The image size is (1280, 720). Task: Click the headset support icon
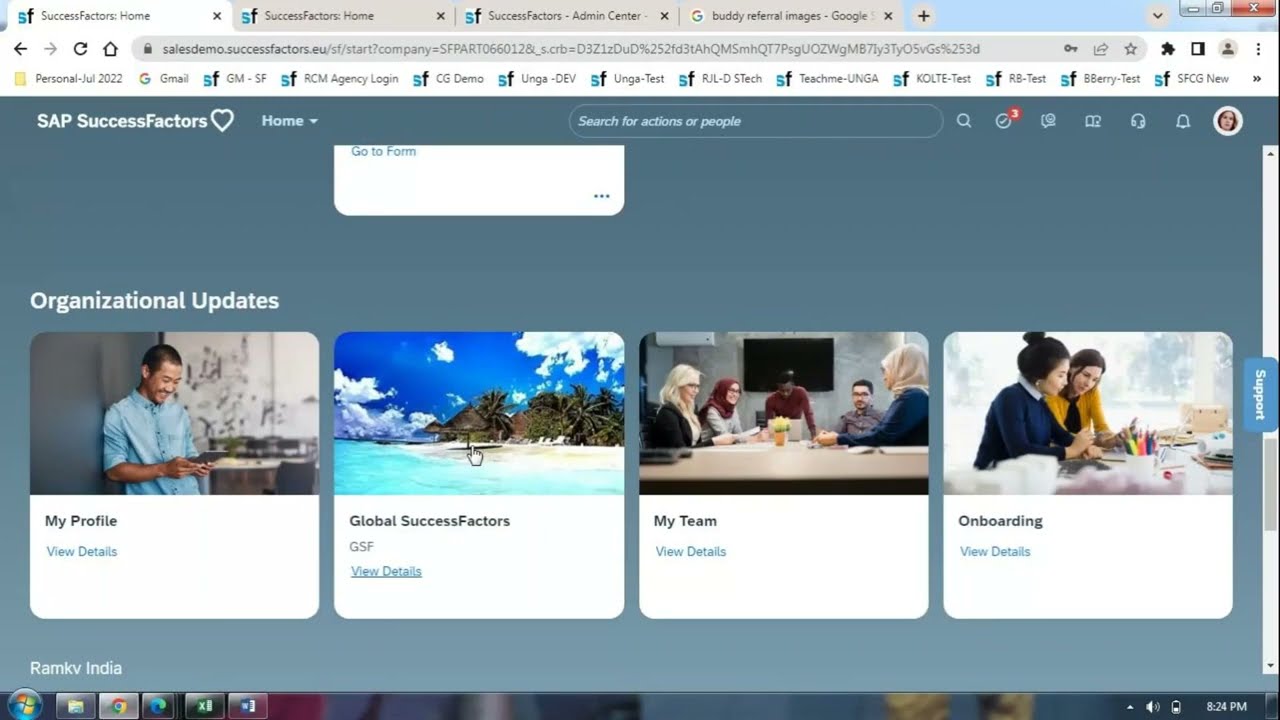pos(1138,121)
